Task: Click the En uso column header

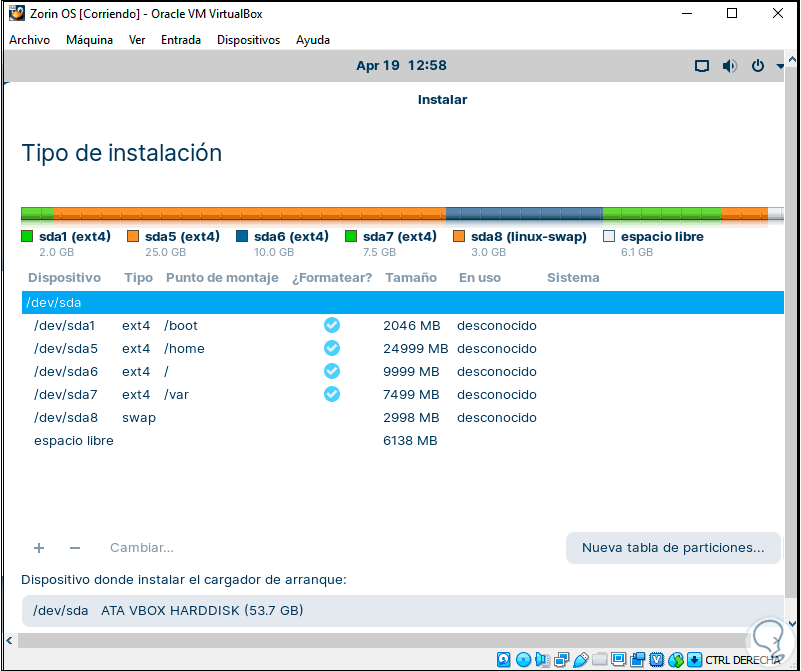Action: (480, 278)
